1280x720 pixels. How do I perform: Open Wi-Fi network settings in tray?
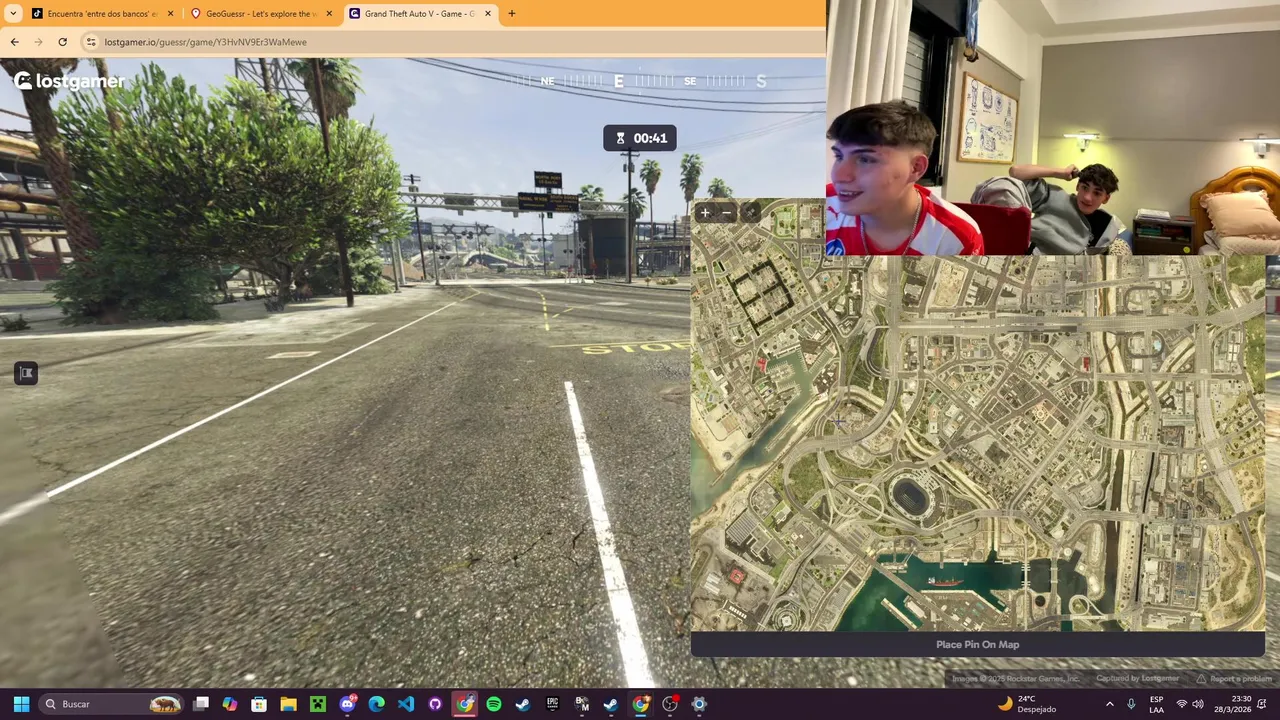coord(1181,704)
